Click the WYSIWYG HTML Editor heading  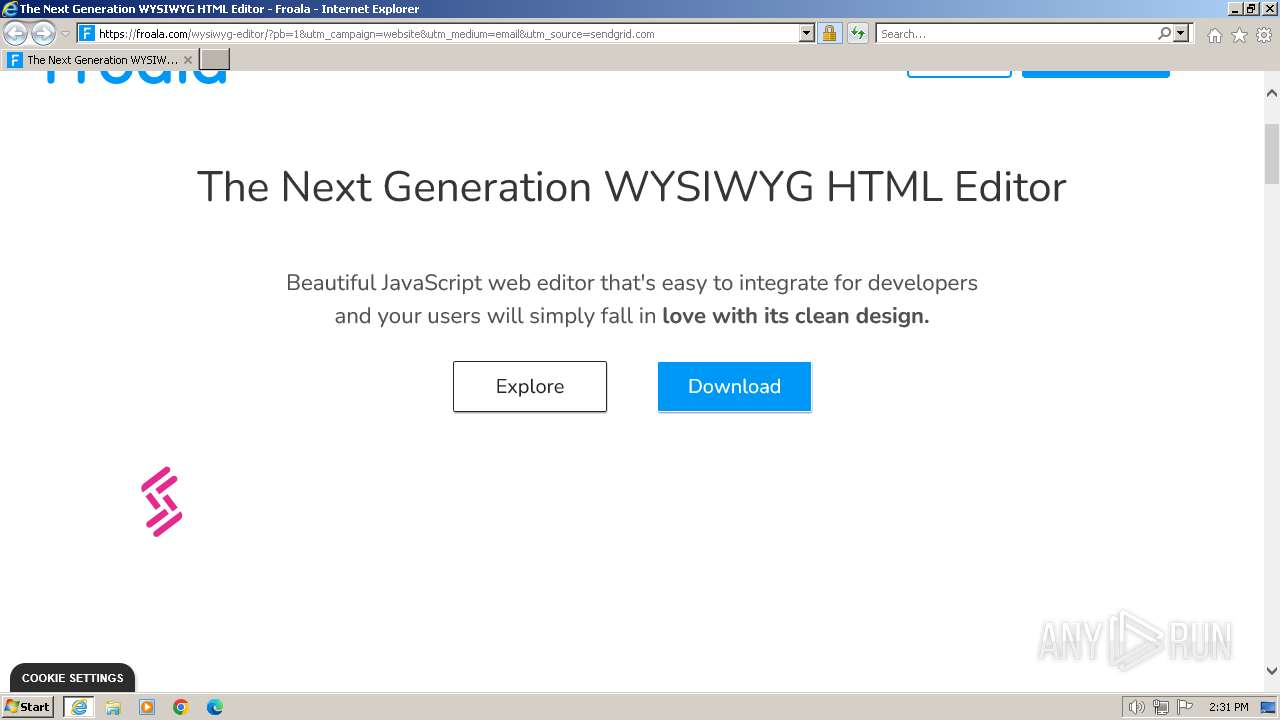click(631, 187)
